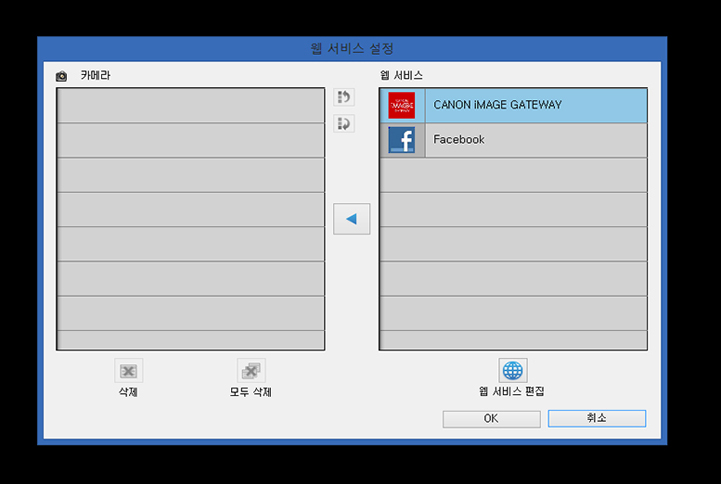Click the camera icon beside 카메라
Viewport: 721px width, 484px height.
[x=62, y=76]
